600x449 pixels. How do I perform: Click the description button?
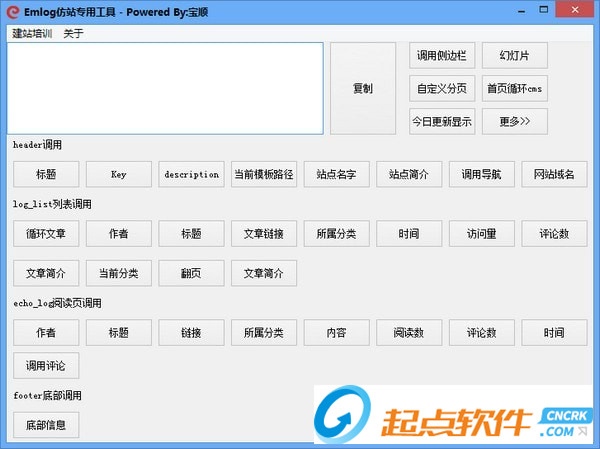[191, 174]
